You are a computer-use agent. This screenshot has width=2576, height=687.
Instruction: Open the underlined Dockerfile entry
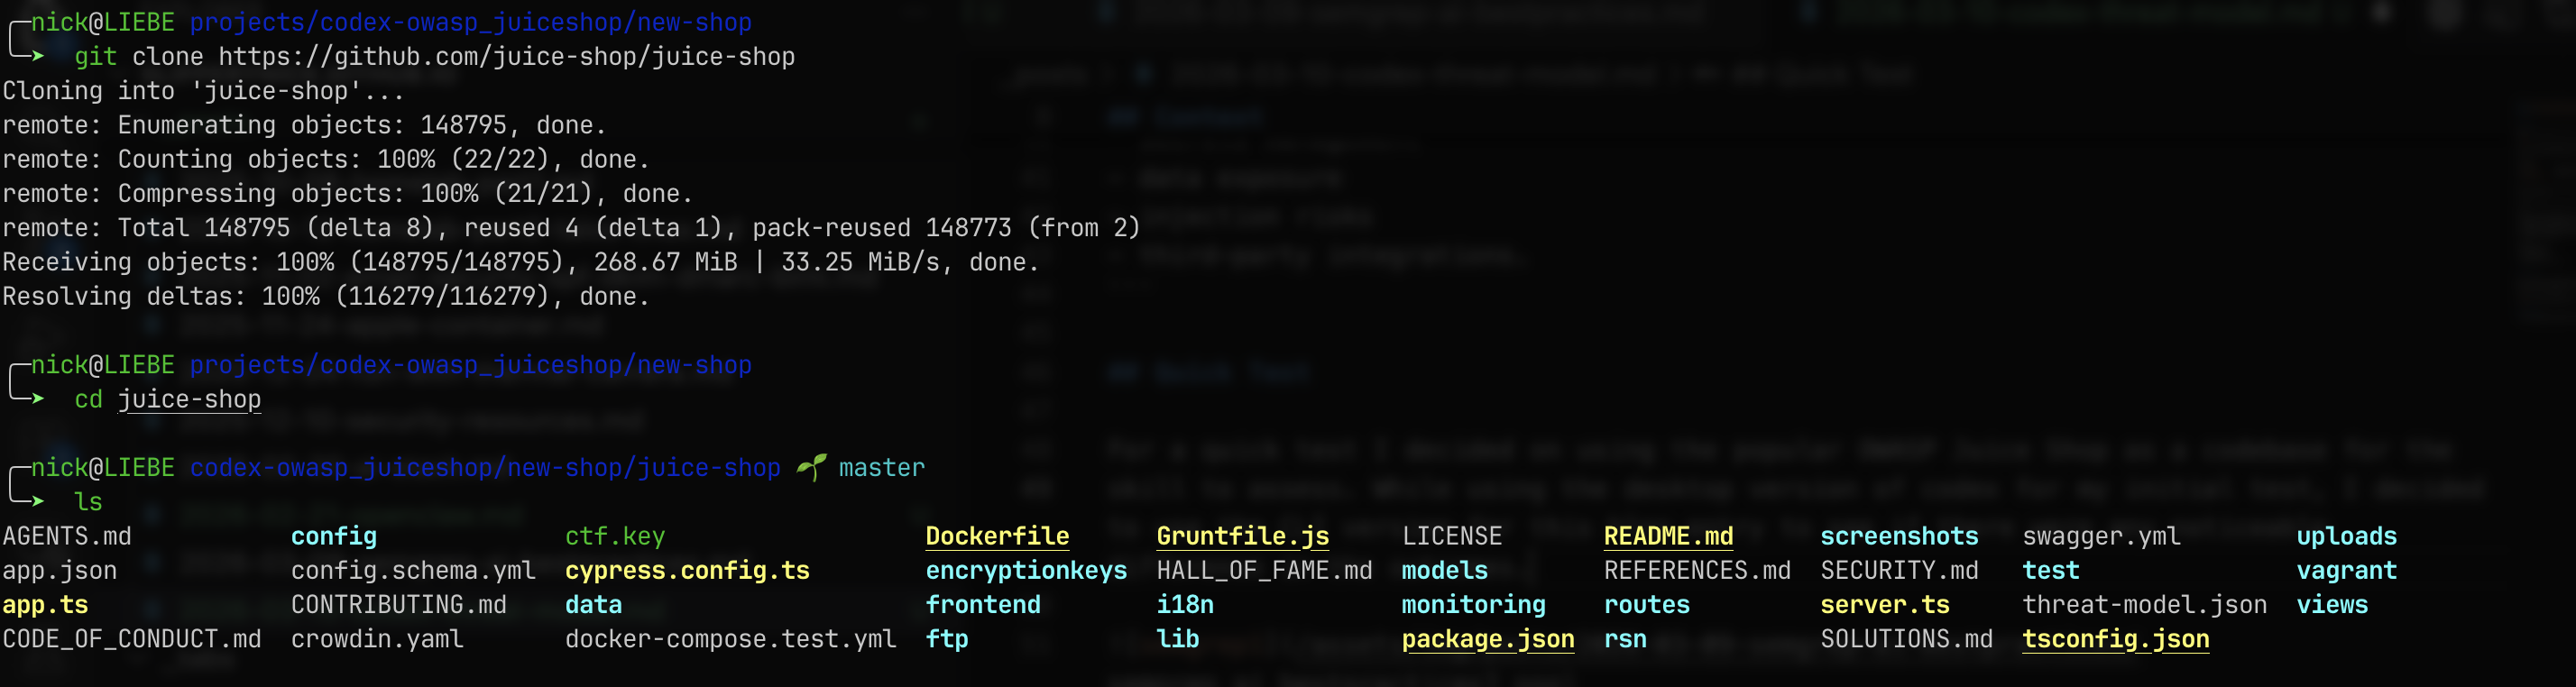(996, 536)
